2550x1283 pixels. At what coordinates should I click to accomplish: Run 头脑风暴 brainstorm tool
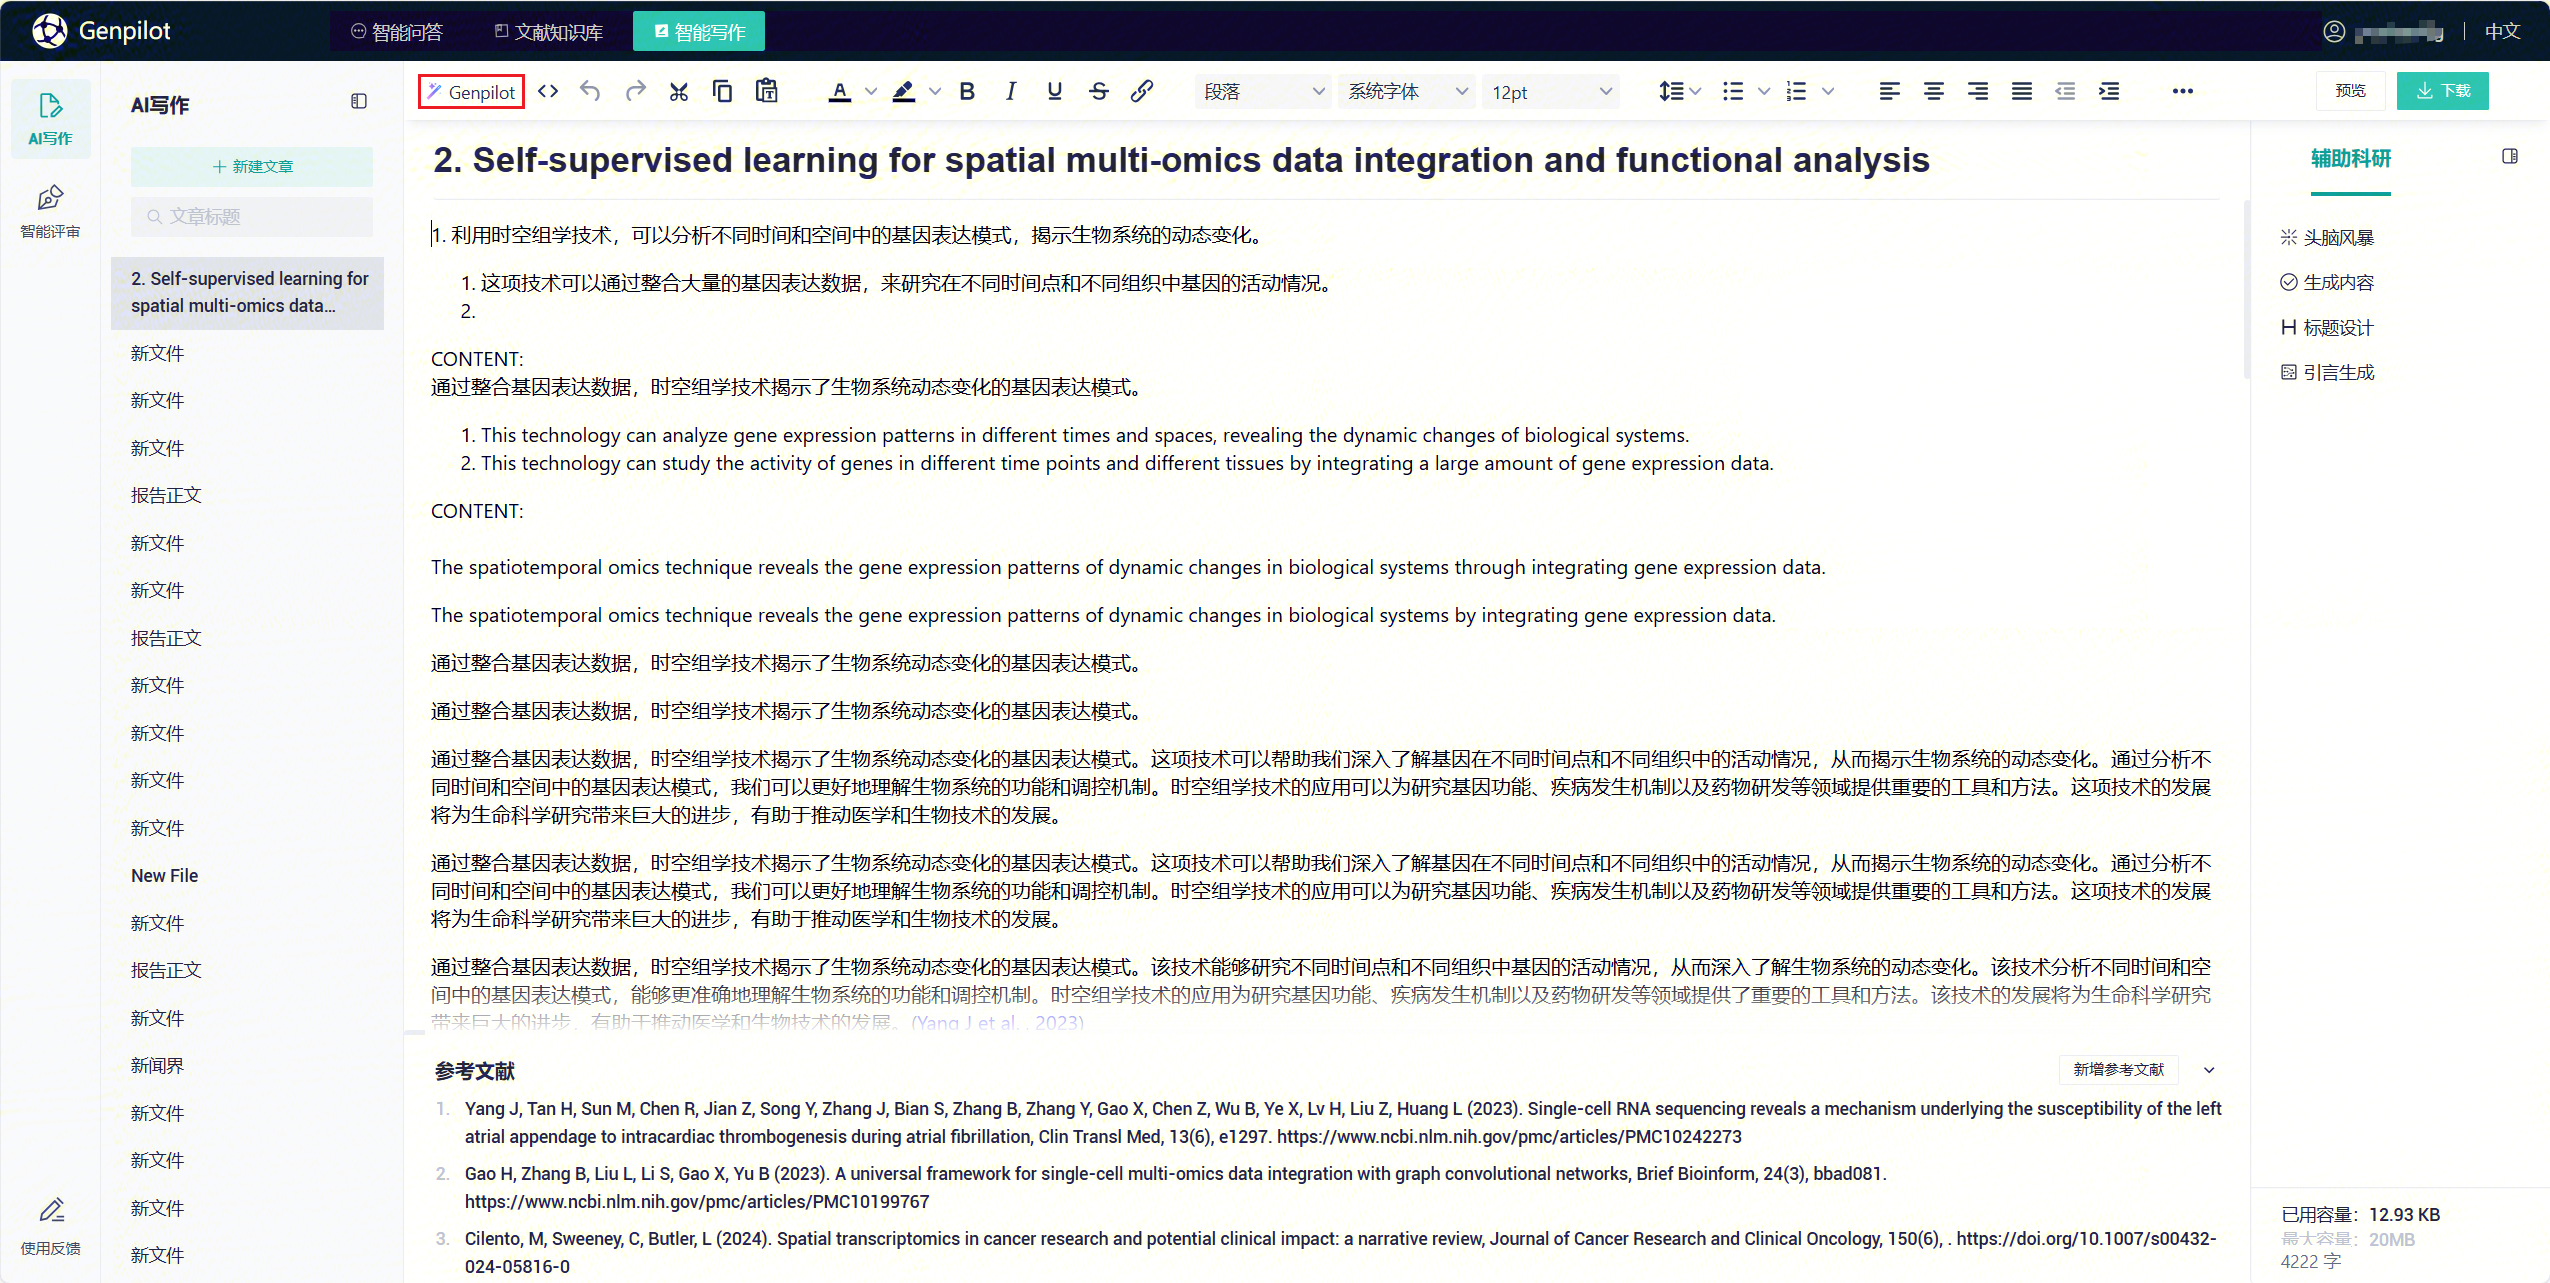[x=2328, y=238]
